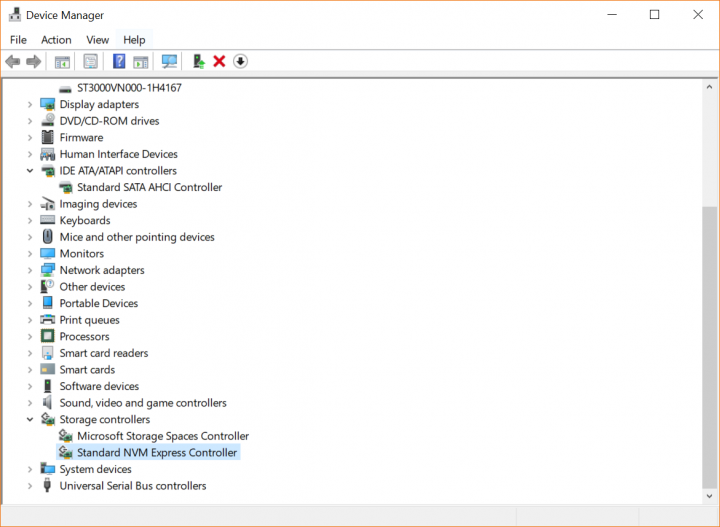Click the vertical scrollbar thumb
The image size is (720, 527).
point(709,348)
